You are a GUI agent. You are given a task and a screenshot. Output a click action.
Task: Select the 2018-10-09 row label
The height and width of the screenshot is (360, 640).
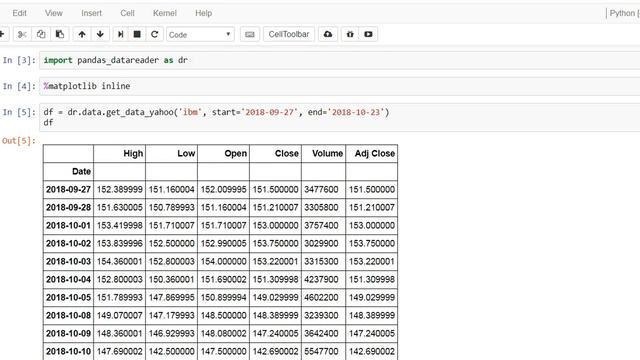click(x=68, y=333)
